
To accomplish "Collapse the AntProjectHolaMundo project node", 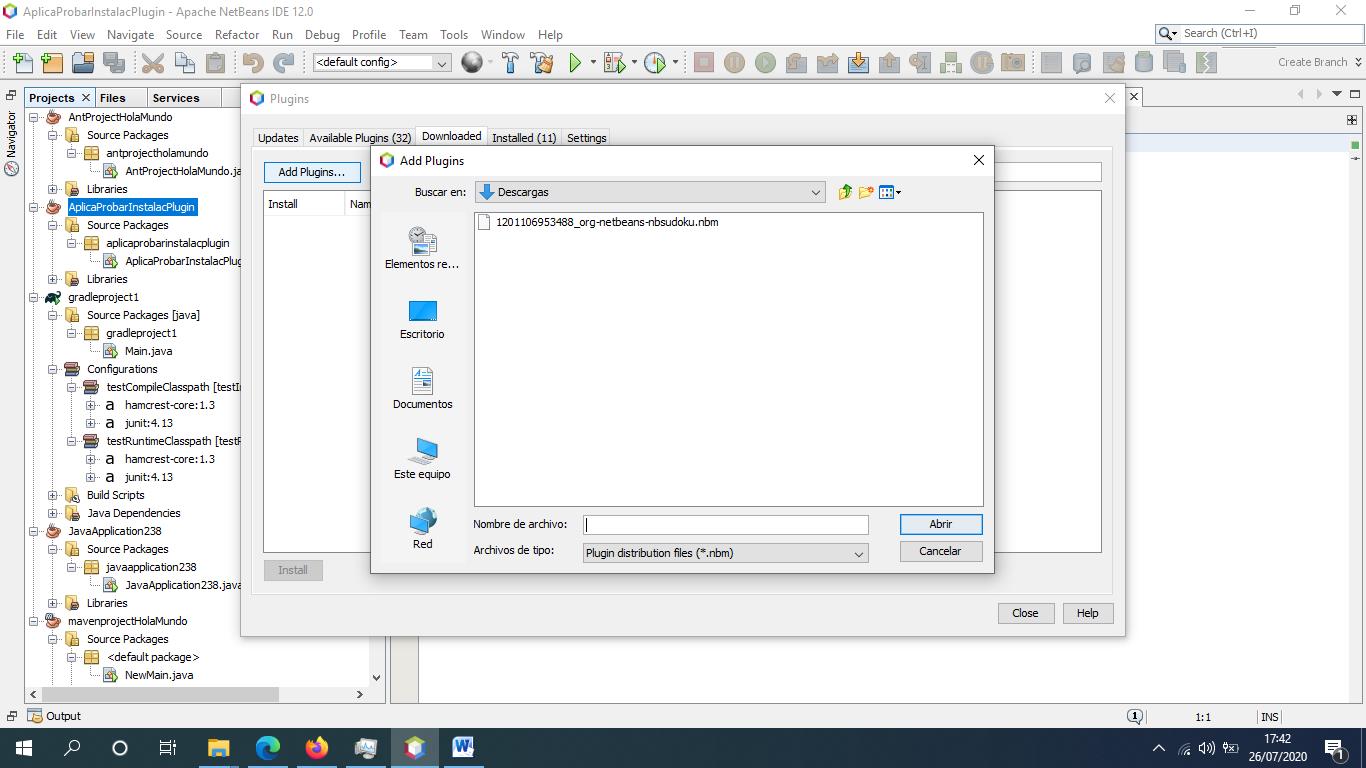I will pyautogui.click(x=34, y=117).
